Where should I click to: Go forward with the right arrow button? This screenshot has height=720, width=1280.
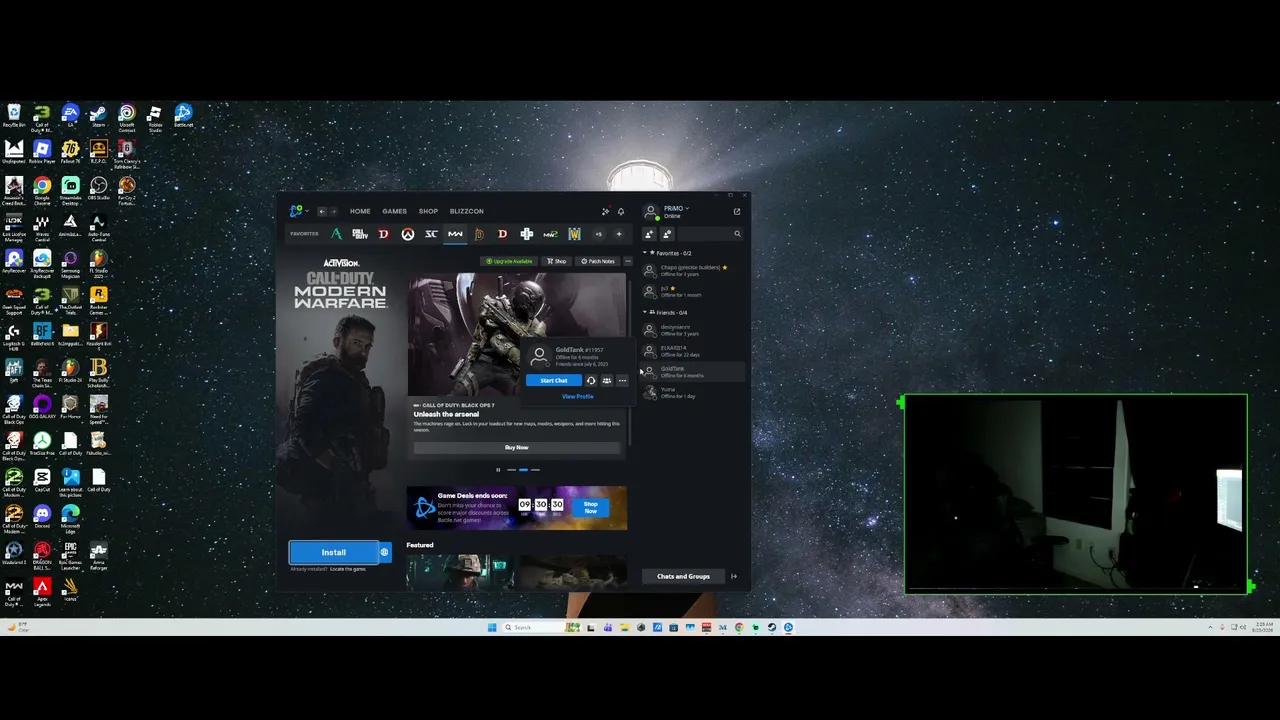[334, 211]
